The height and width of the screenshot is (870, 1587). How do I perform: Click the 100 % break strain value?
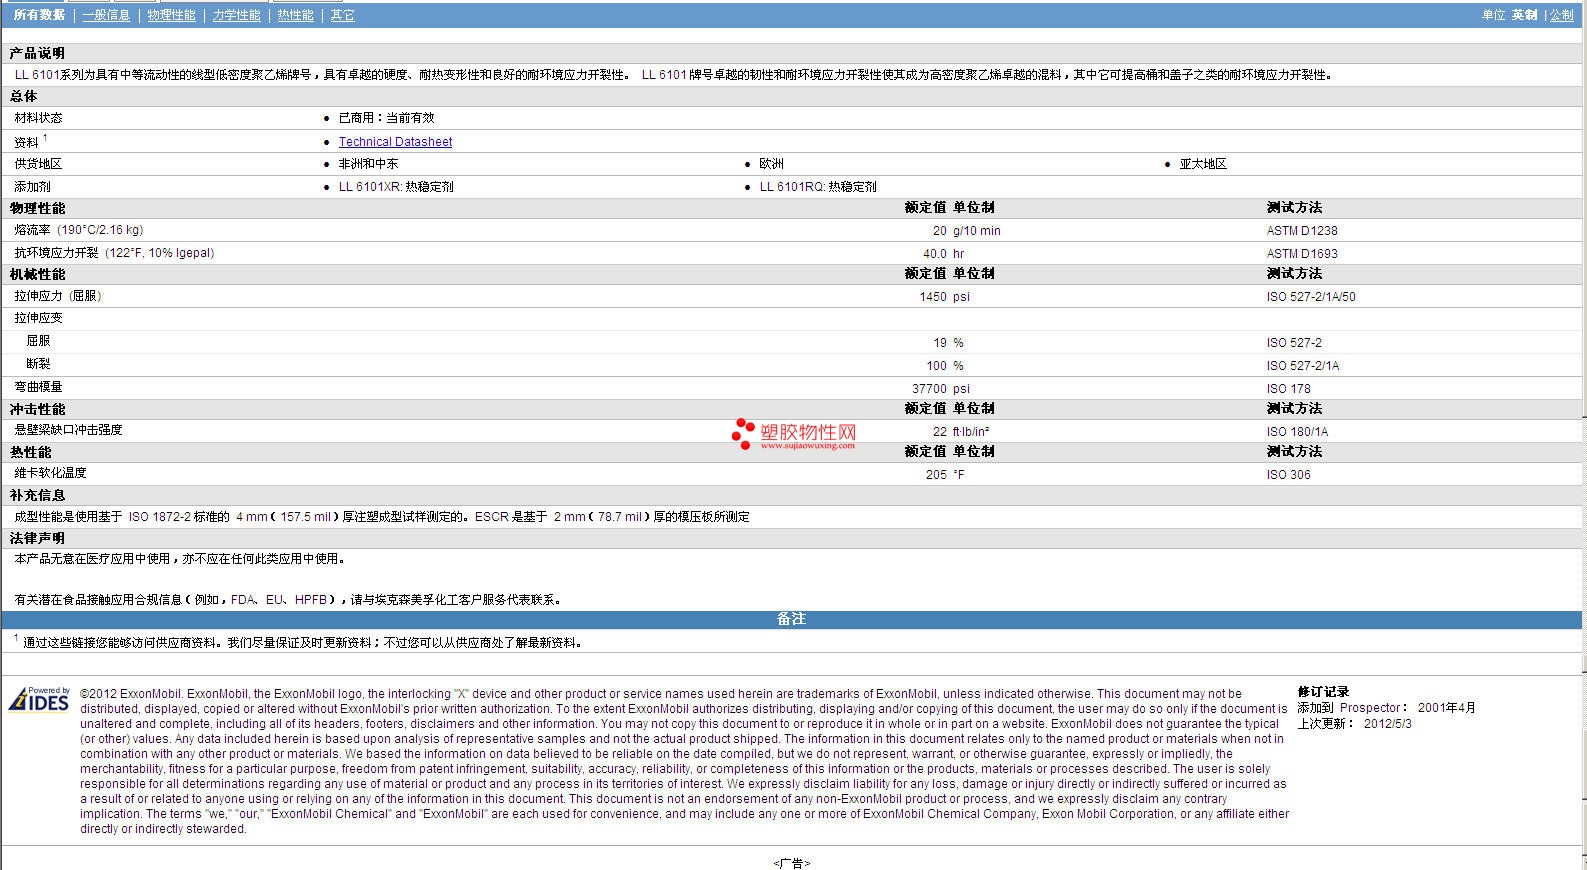945,366
